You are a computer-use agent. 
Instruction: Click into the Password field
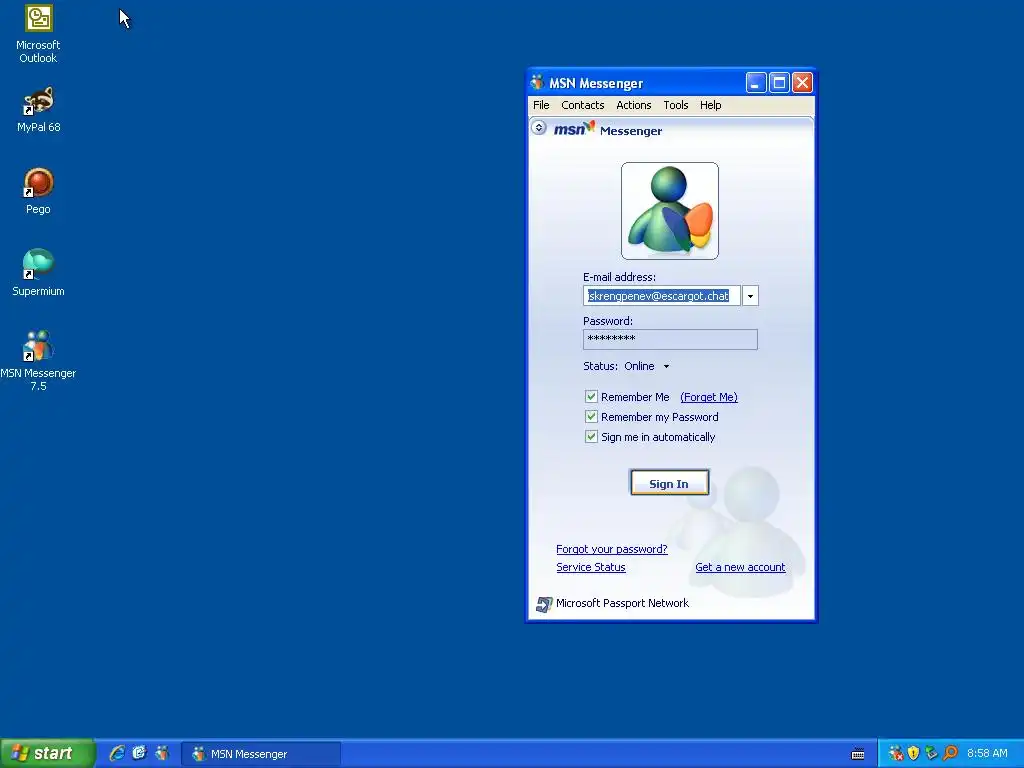[x=670, y=339]
